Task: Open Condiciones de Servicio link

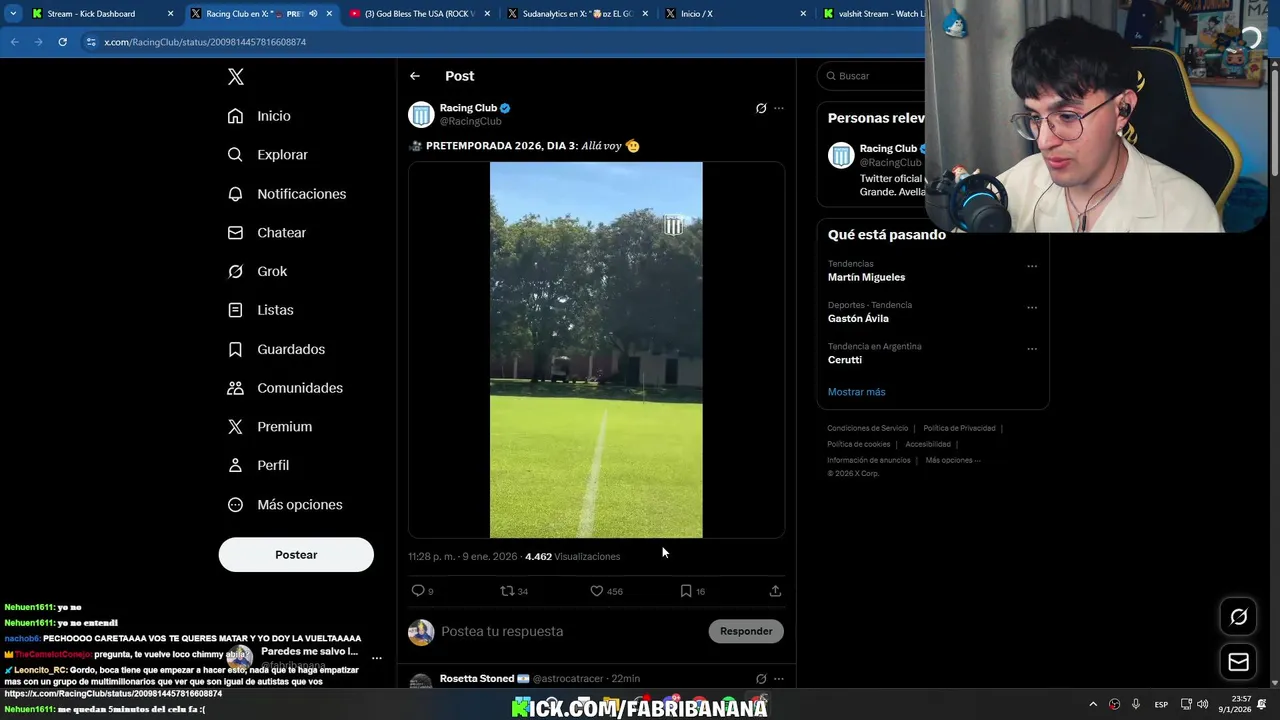Action: 868,428
